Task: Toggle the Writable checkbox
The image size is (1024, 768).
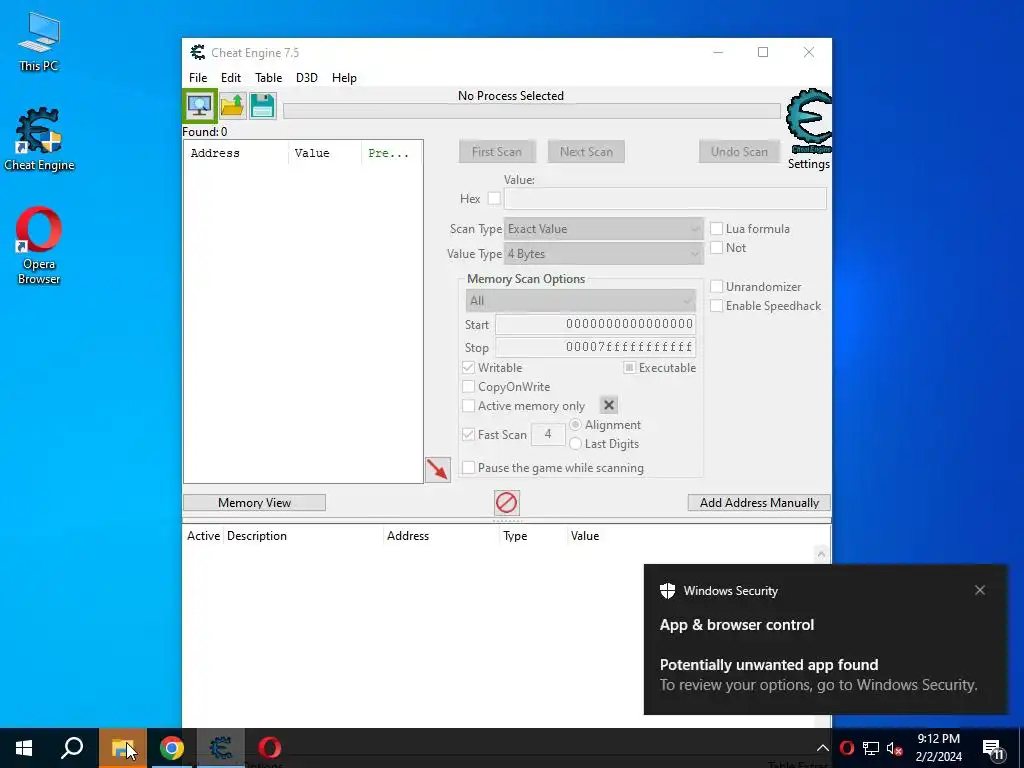Action: [468, 368]
